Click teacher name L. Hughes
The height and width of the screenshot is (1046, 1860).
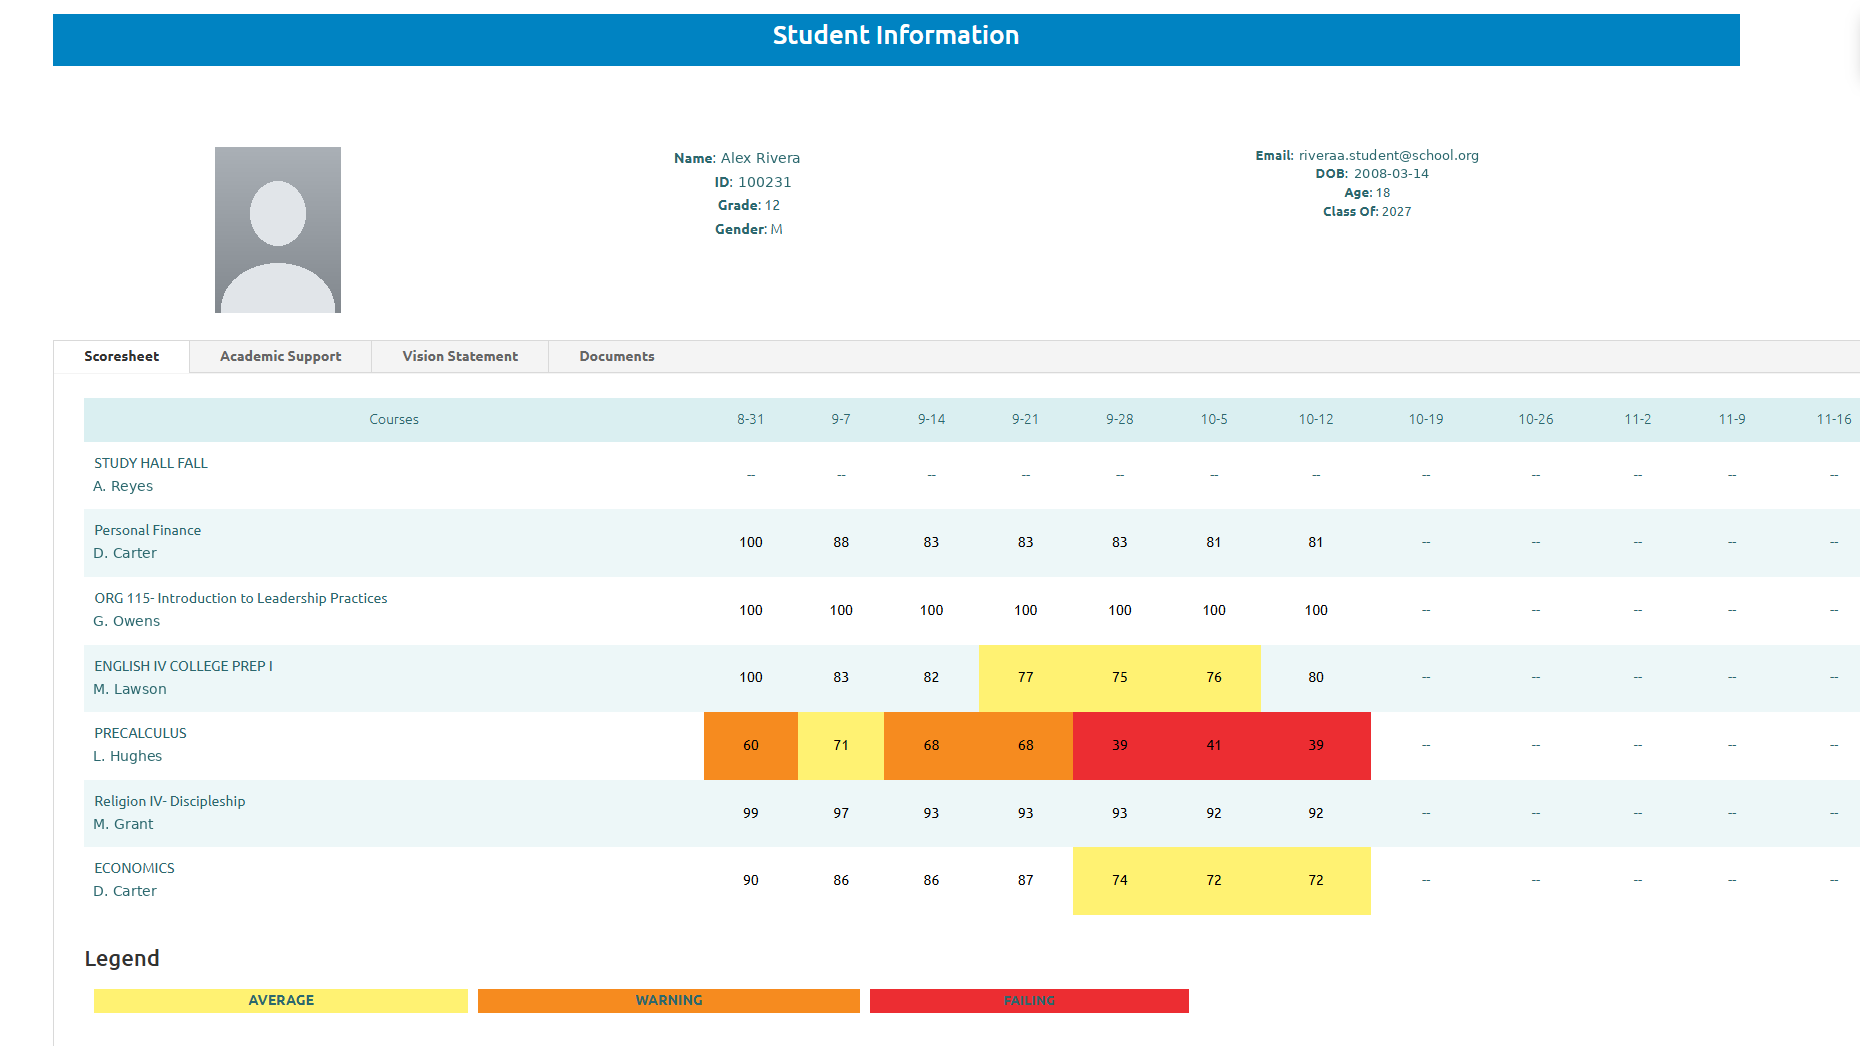click(128, 756)
